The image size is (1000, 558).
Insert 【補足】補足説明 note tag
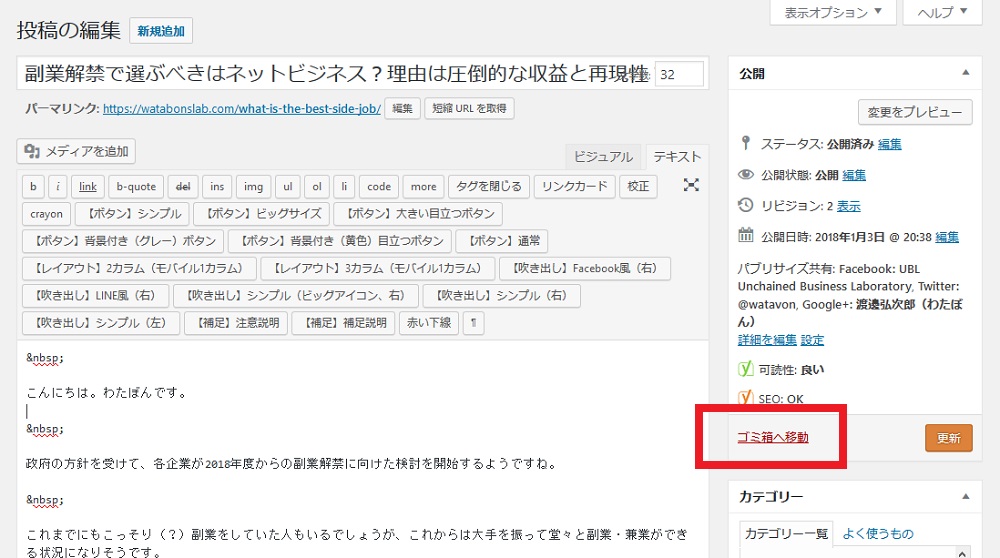[344, 323]
